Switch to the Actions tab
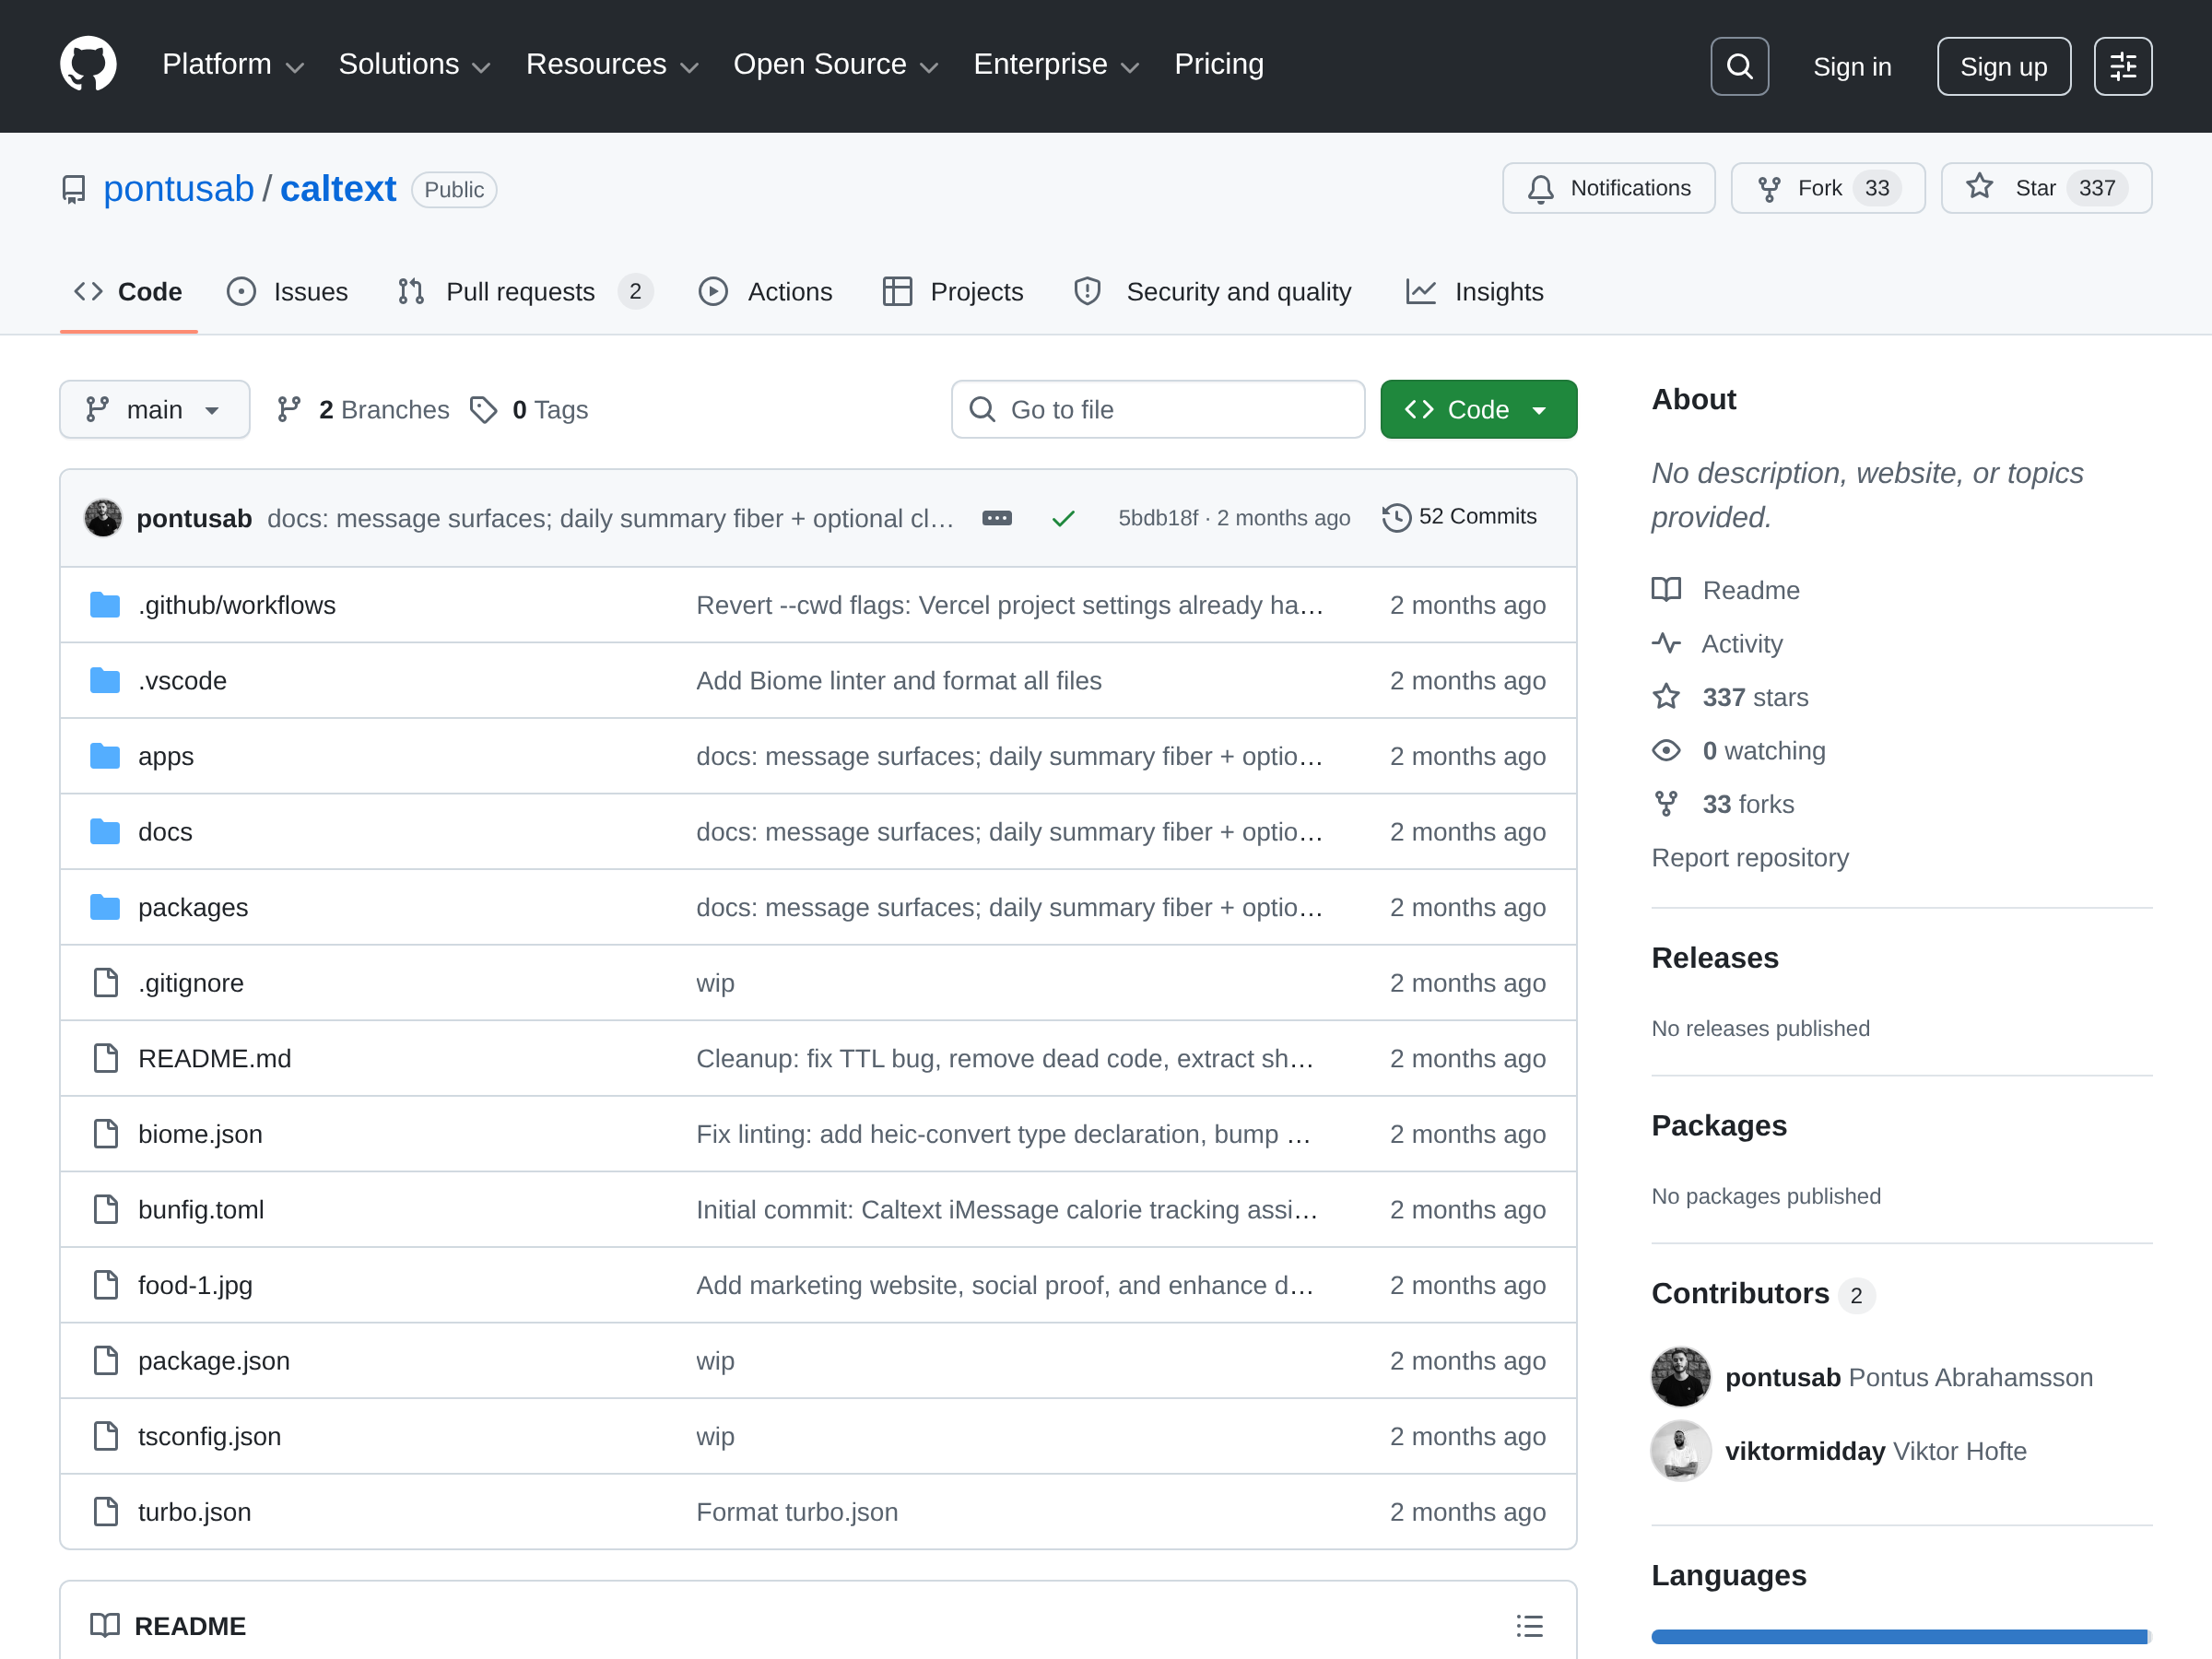The height and width of the screenshot is (1659, 2212). click(x=766, y=292)
